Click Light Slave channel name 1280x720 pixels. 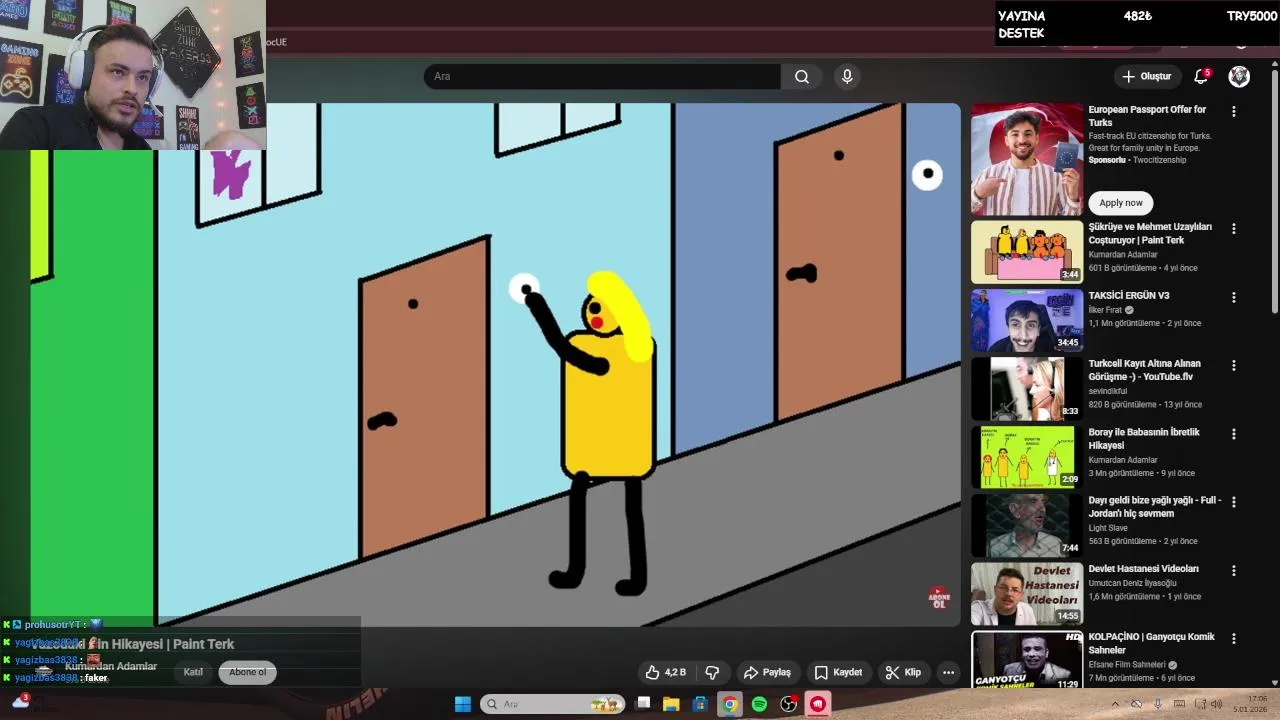tap(1108, 528)
